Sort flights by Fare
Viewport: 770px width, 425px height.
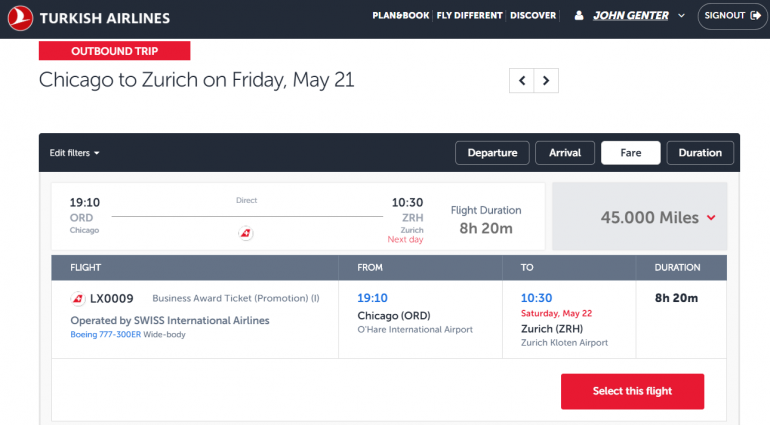click(x=630, y=153)
